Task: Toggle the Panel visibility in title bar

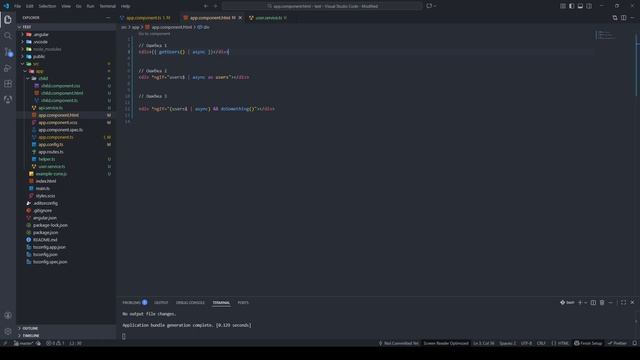Action: point(580,6)
